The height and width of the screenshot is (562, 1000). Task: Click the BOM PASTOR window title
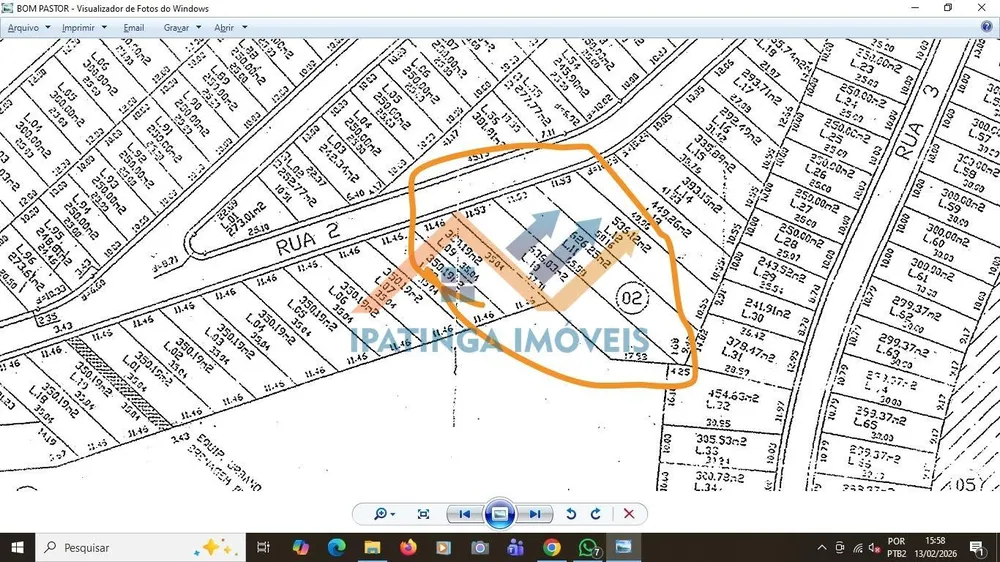tap(112, 8)
